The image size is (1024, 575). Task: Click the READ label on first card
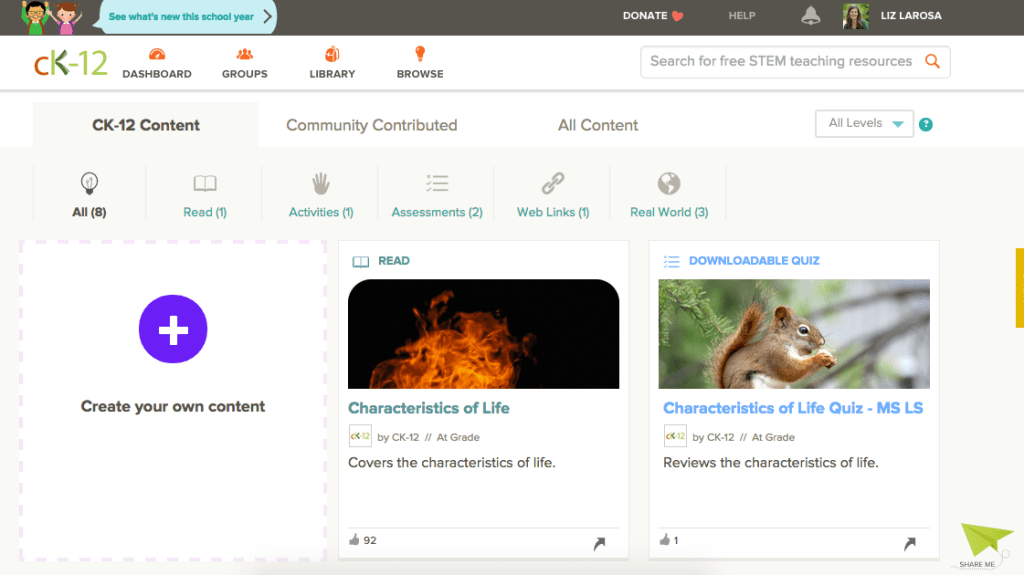tap(394, 261)
